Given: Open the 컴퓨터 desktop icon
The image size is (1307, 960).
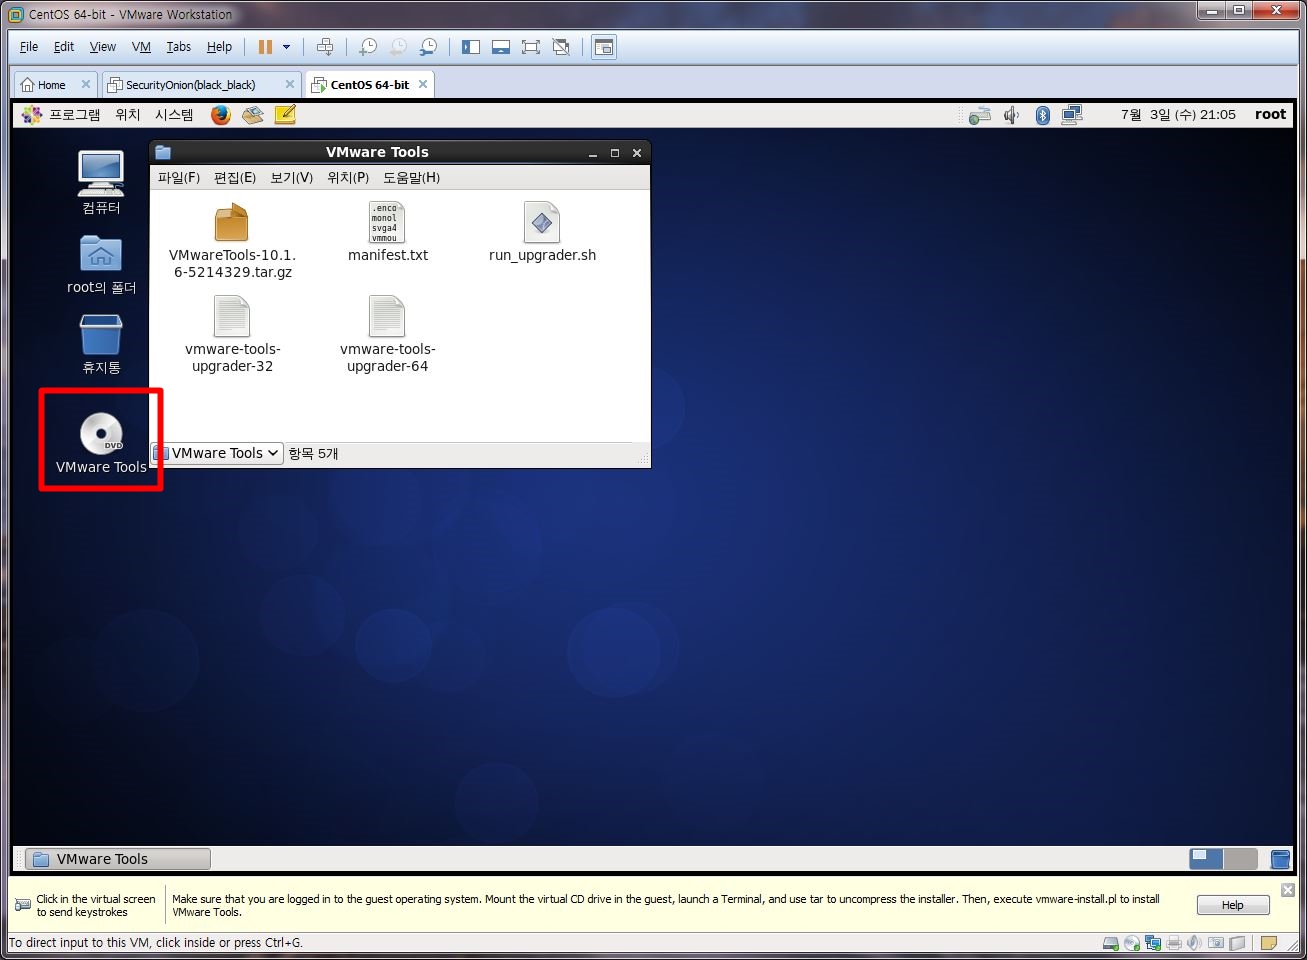Looking at the screenshot, I should point(101,181).
